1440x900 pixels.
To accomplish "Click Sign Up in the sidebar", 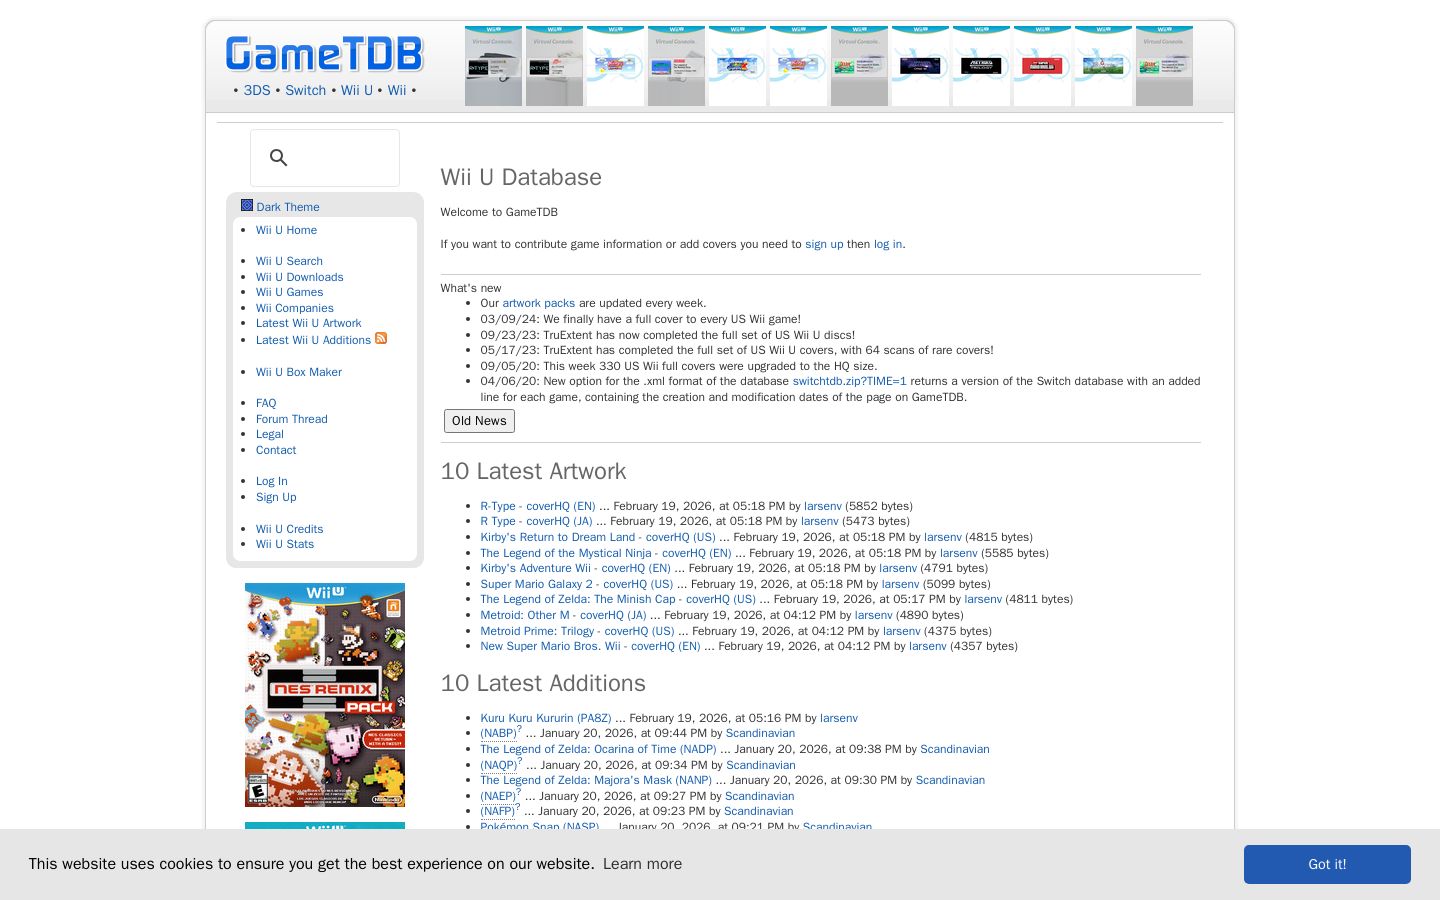I will [x=276, y=497].
